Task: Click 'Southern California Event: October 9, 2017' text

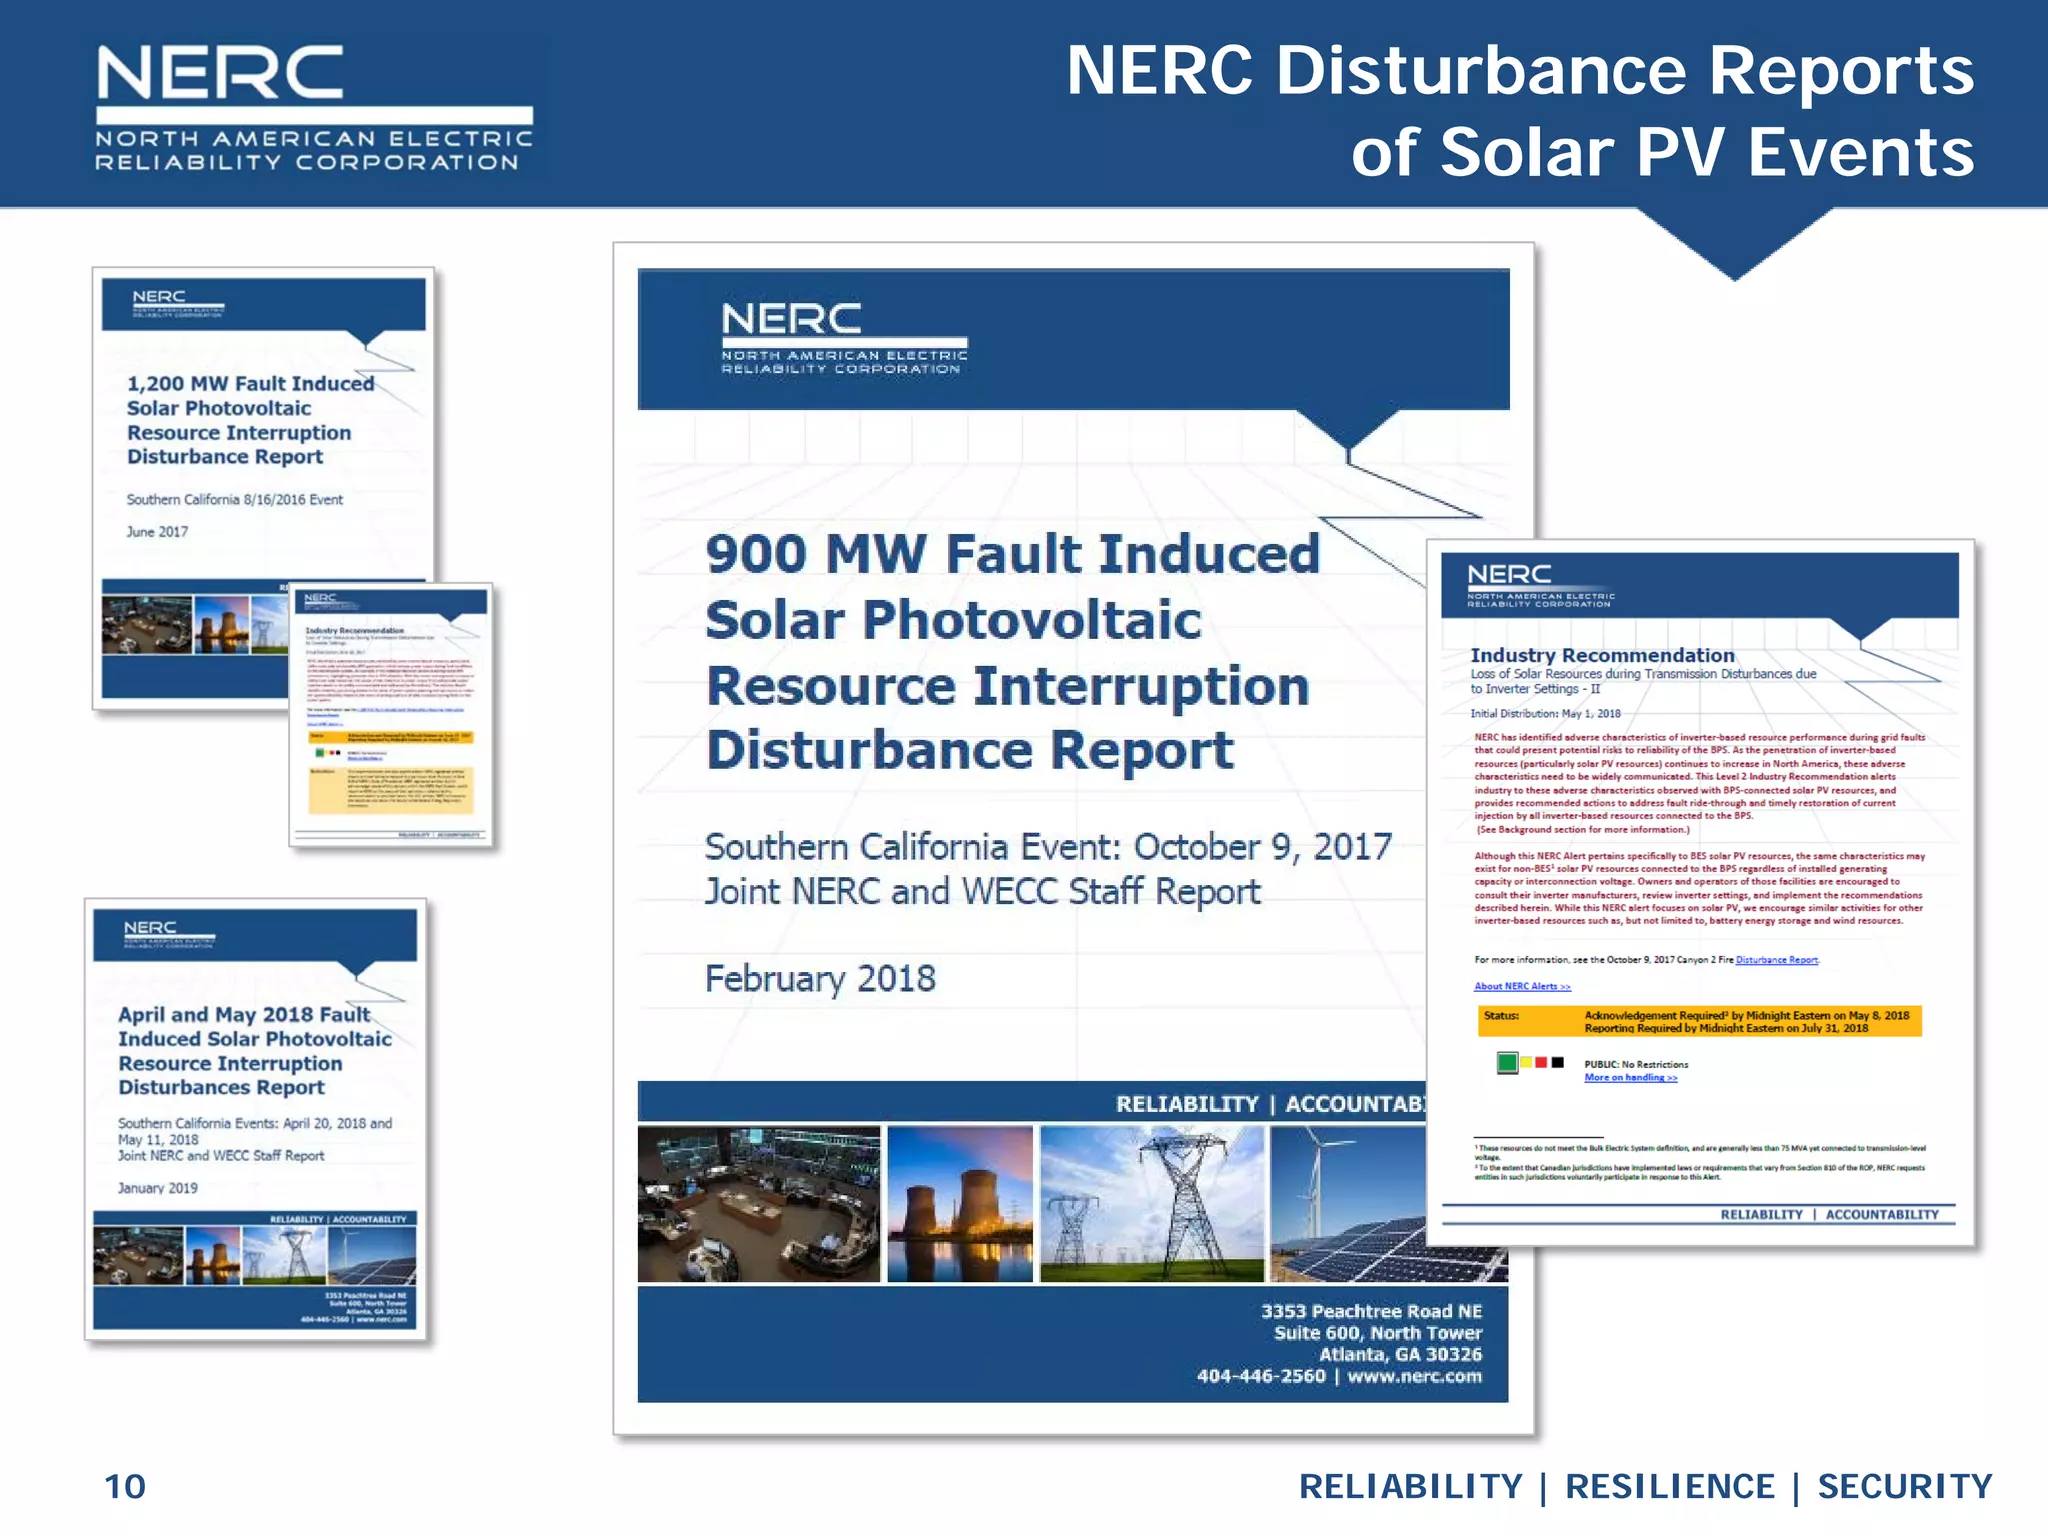Action: (x=1048, y=847)
